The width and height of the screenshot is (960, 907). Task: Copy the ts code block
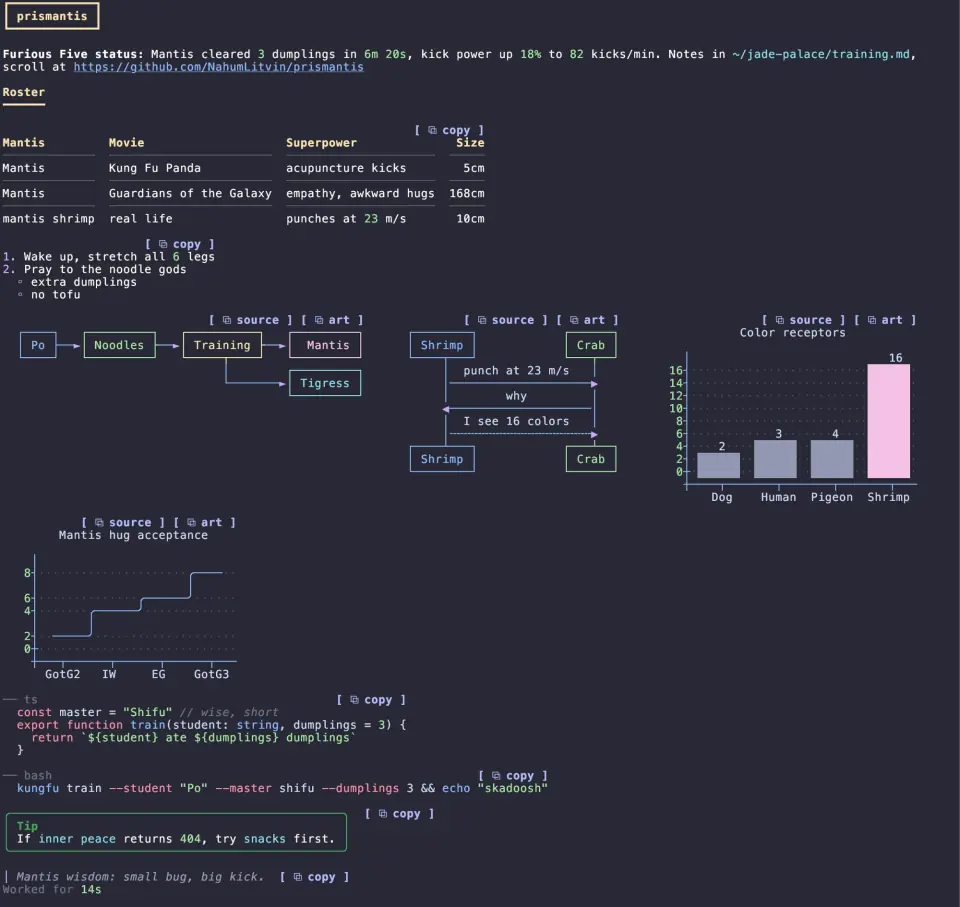click(x=371, y=699)
